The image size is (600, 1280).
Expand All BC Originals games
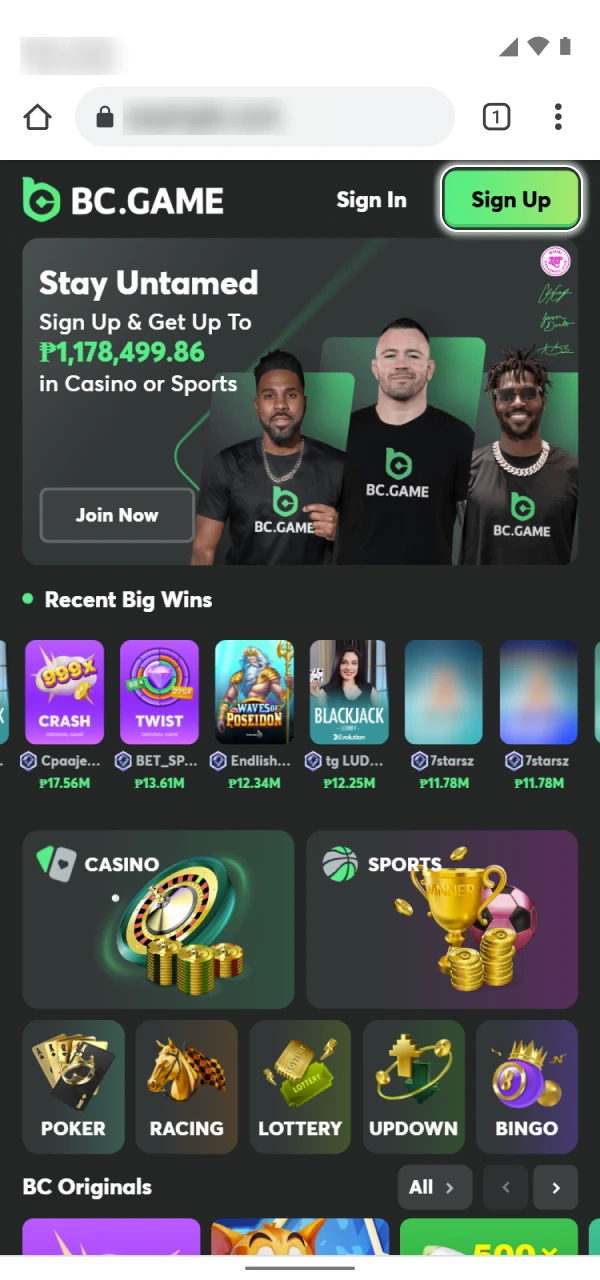click(433, 1188)
